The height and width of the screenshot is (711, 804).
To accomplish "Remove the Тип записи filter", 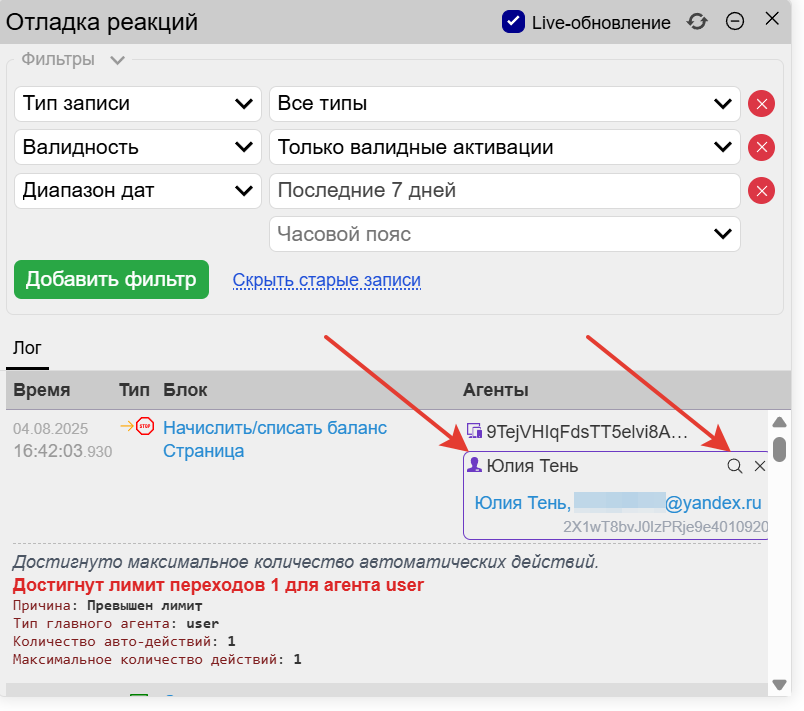I will pyautogui.click(x=761, y=104).
